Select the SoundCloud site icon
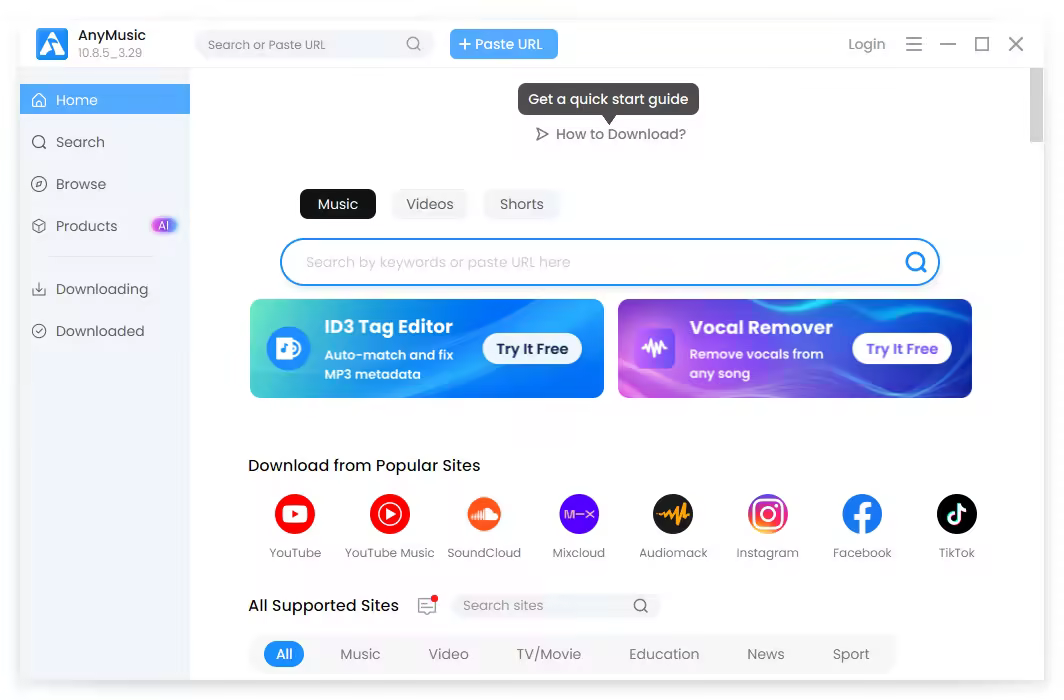 coord(484,514)
